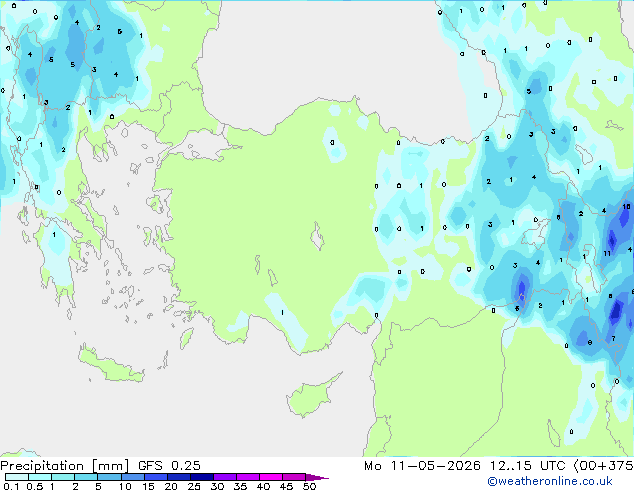The image size is (634, 490).
Task: Click the 0.5–1 mm legend color swatch
Action: [40, 477]
